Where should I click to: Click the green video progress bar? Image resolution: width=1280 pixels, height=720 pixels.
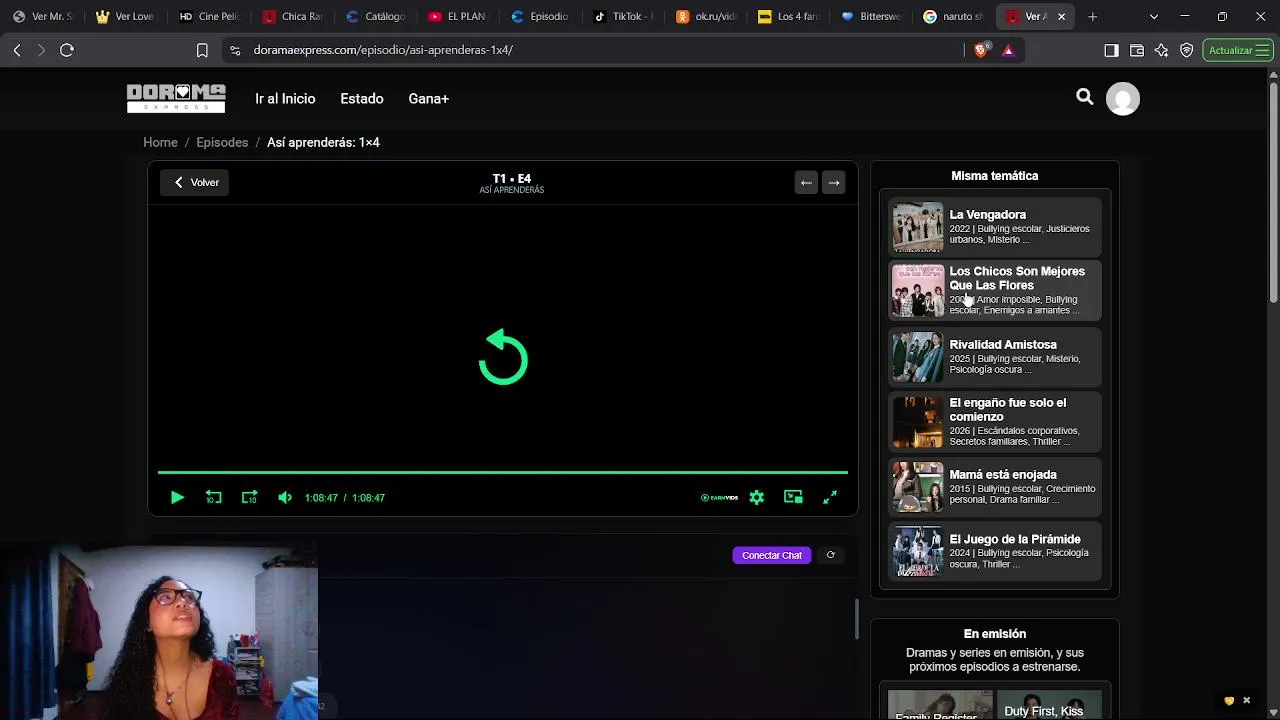point(503,472)
